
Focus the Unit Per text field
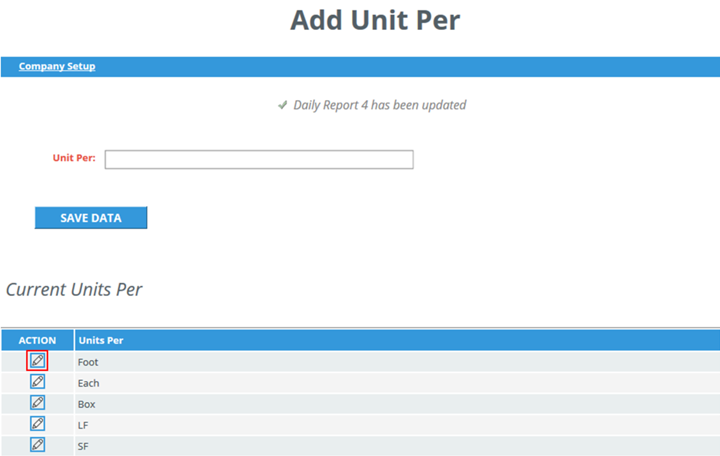[259, 159]
